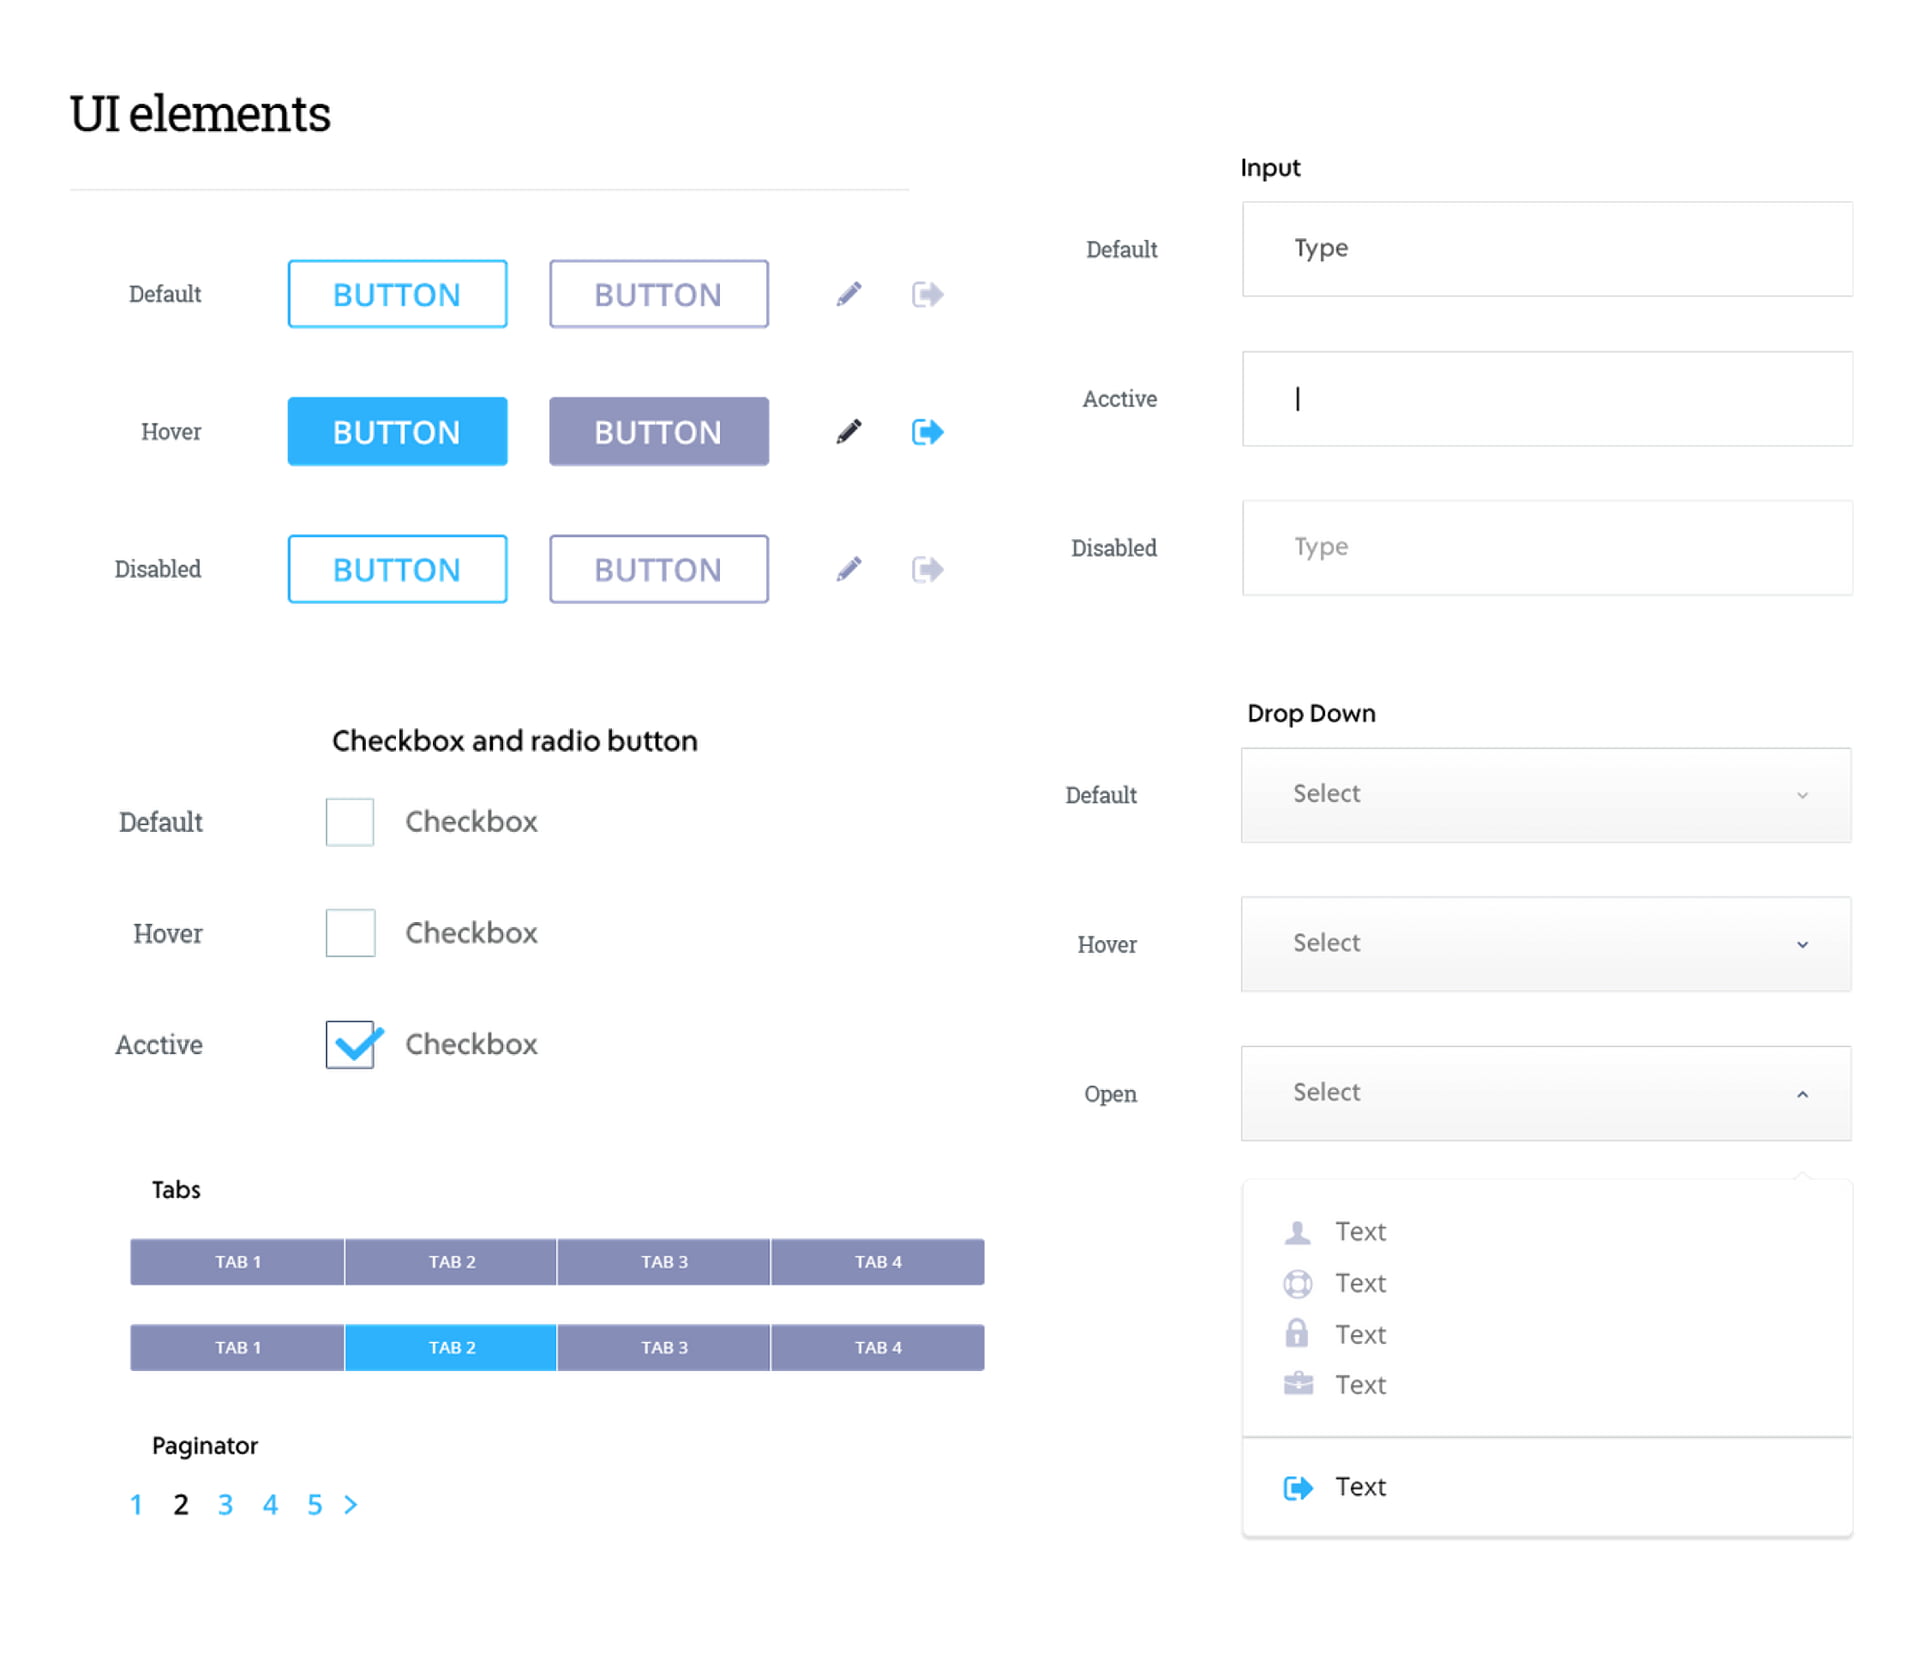Expand the Hover Select dropdown

click(x=1545, y=943)
